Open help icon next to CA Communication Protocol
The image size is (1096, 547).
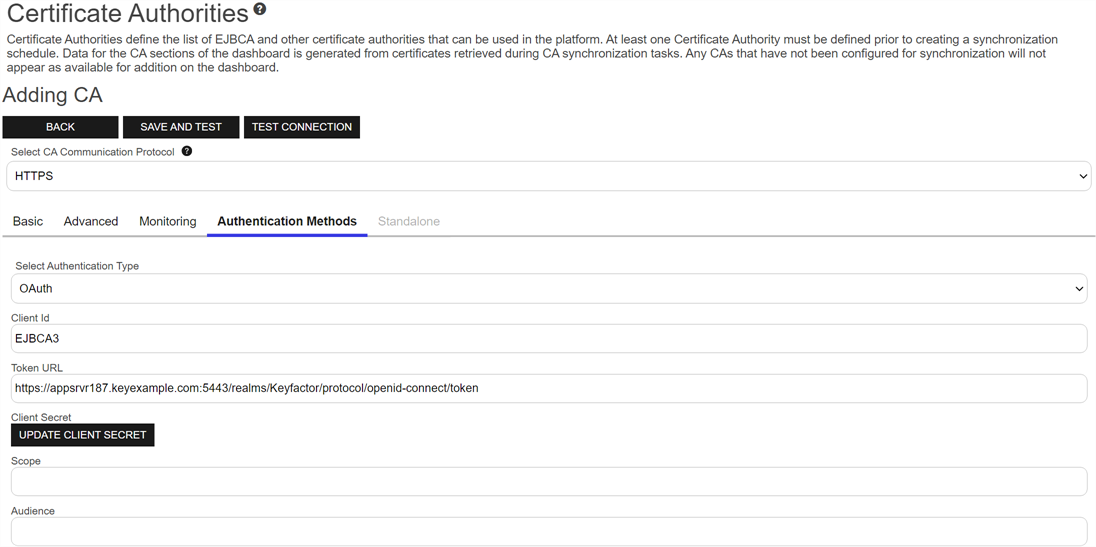tap(187, 152)
